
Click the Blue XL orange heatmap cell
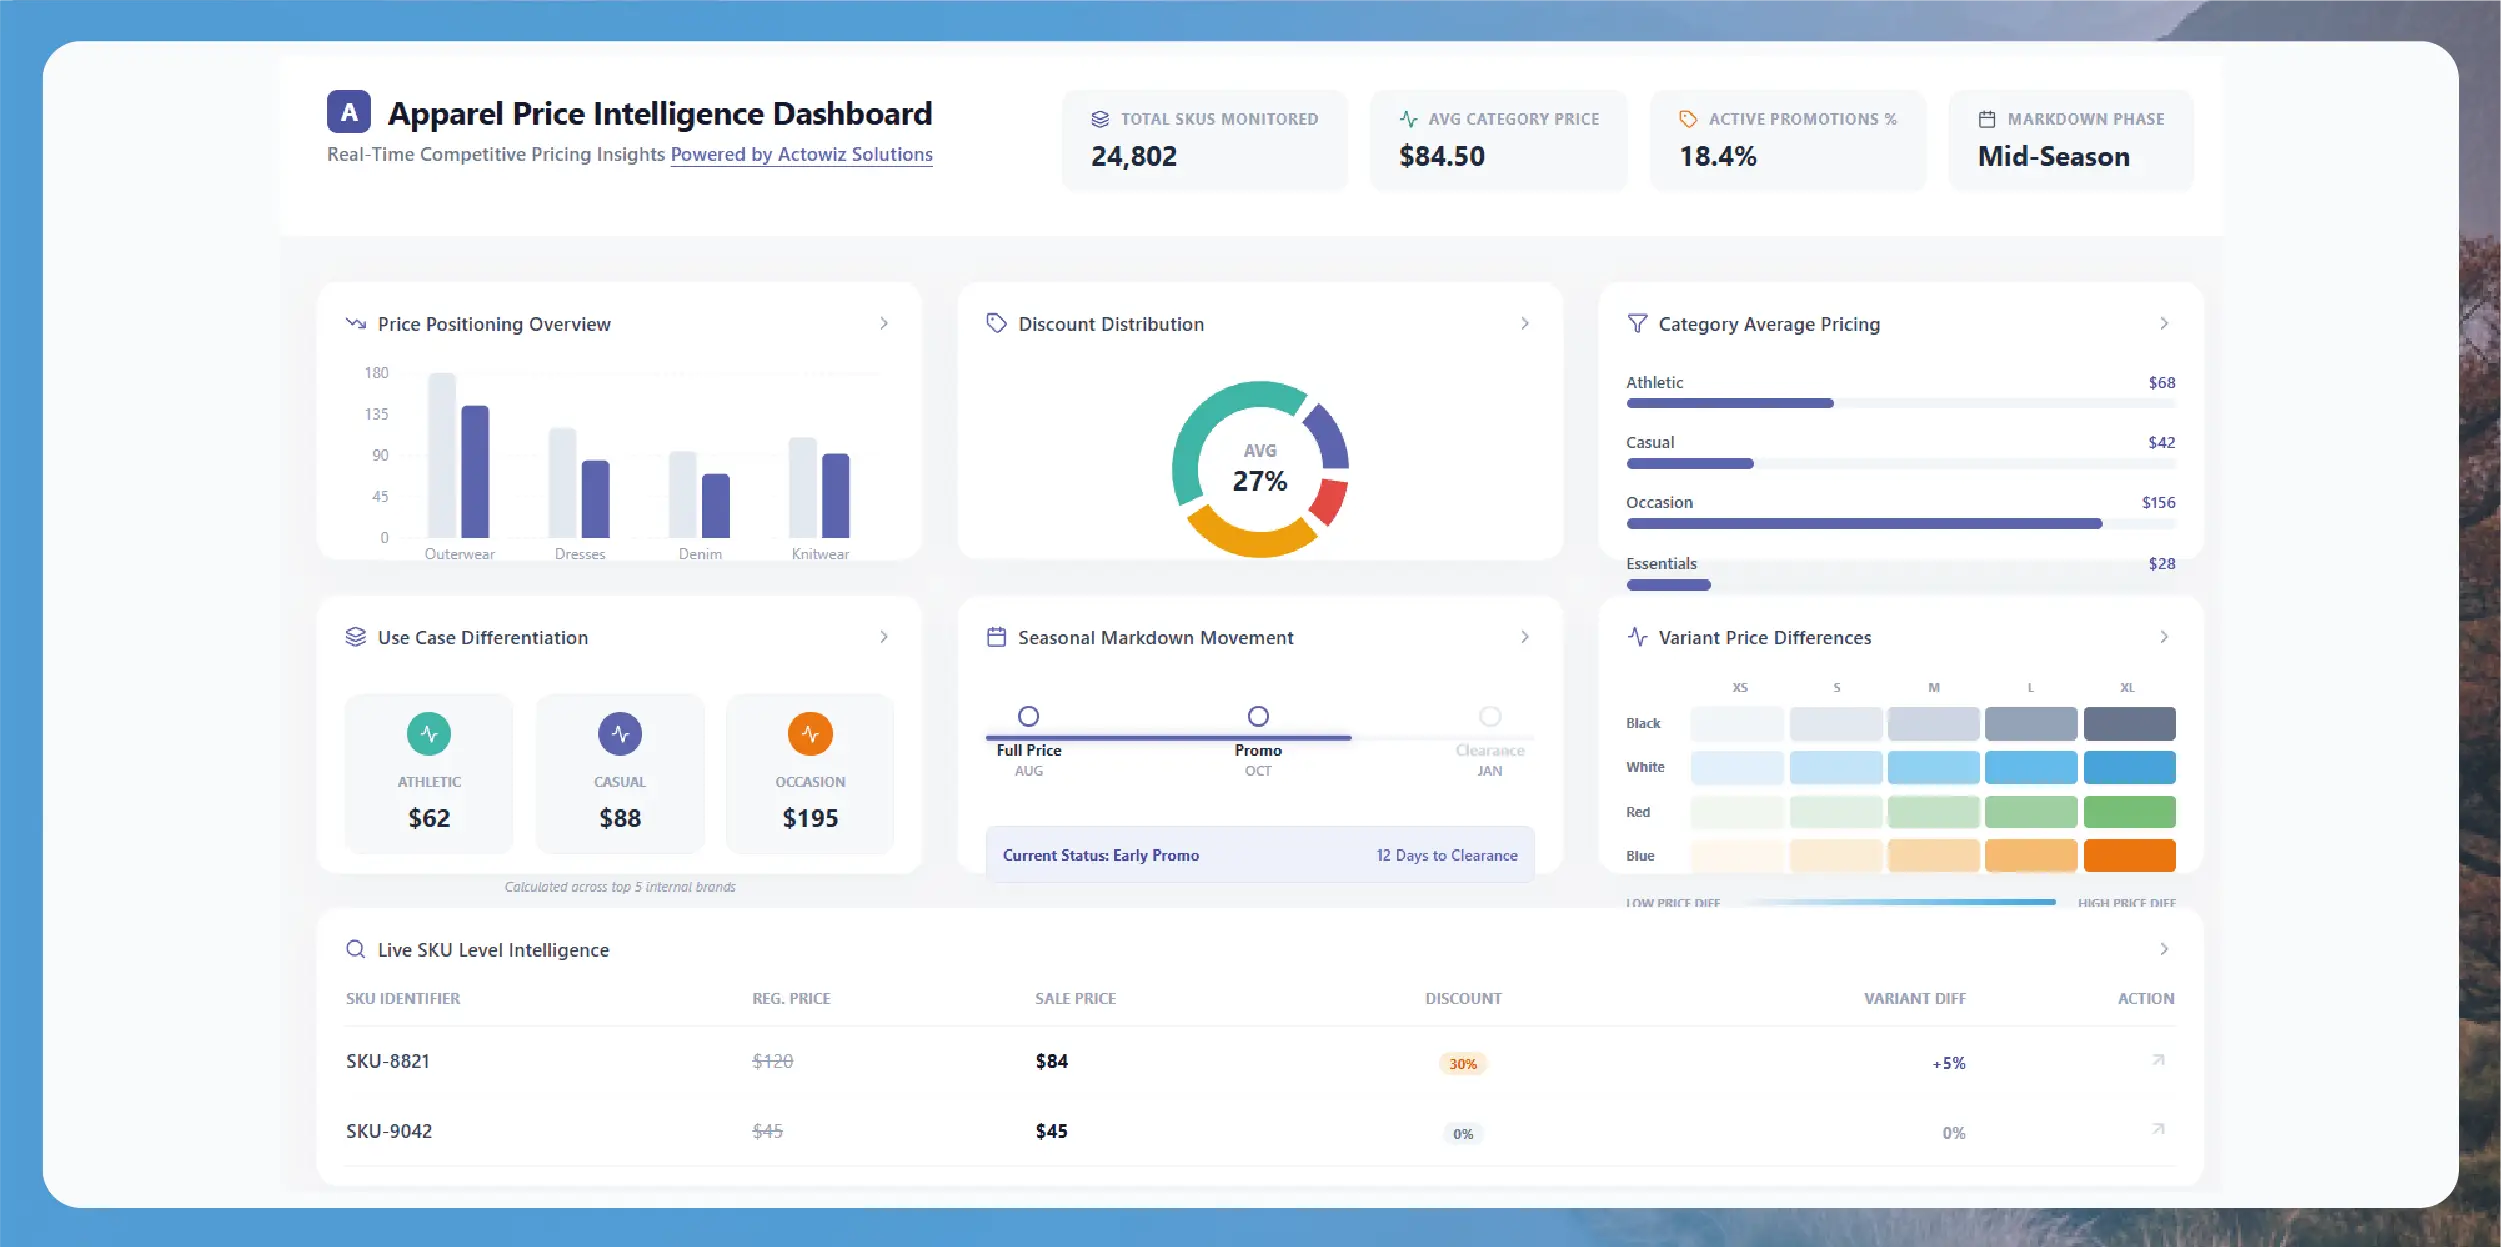tap(2129, 856)
